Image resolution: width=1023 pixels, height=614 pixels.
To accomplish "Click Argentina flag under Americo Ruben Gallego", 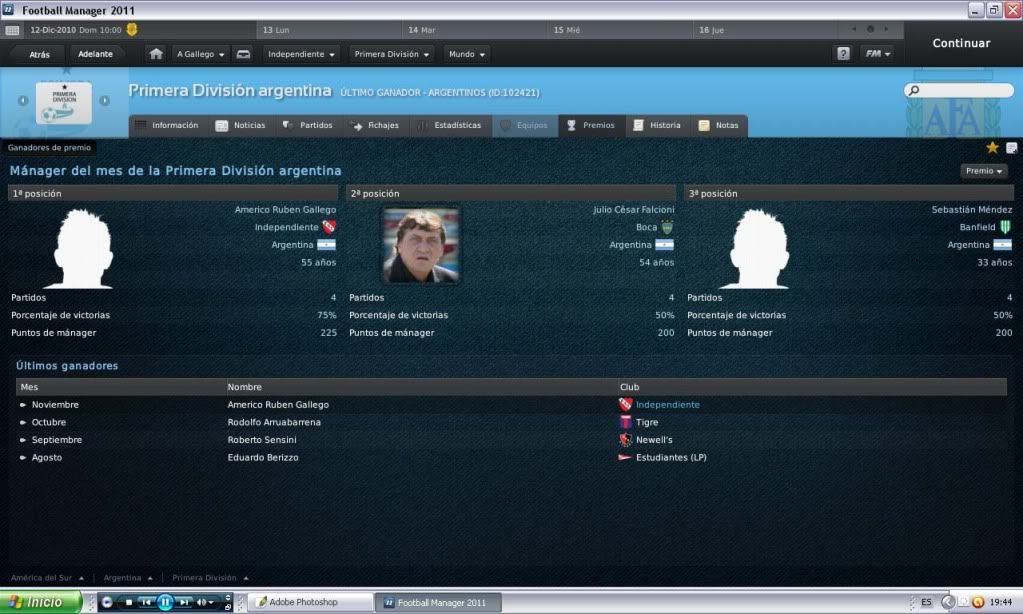I will tap(326, 245).
